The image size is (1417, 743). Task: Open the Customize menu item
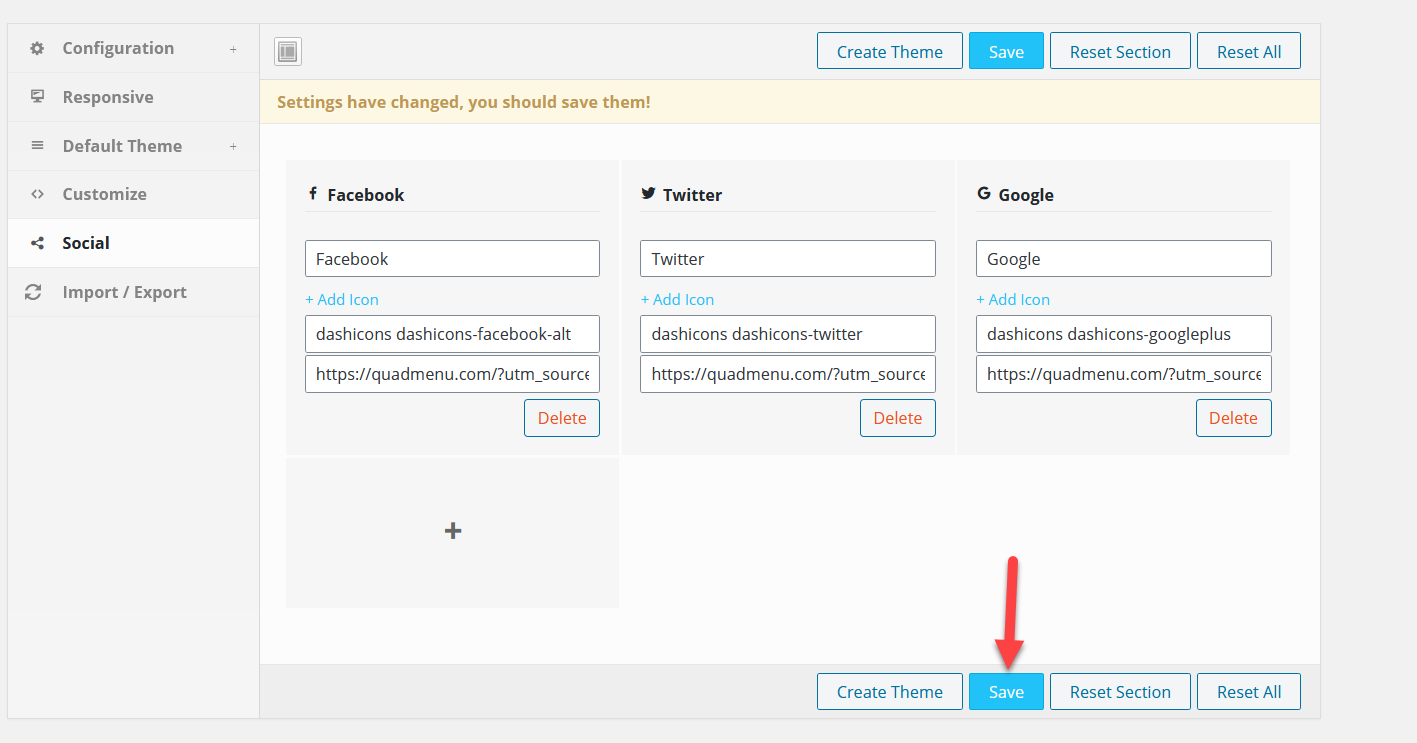click(133, 194)
